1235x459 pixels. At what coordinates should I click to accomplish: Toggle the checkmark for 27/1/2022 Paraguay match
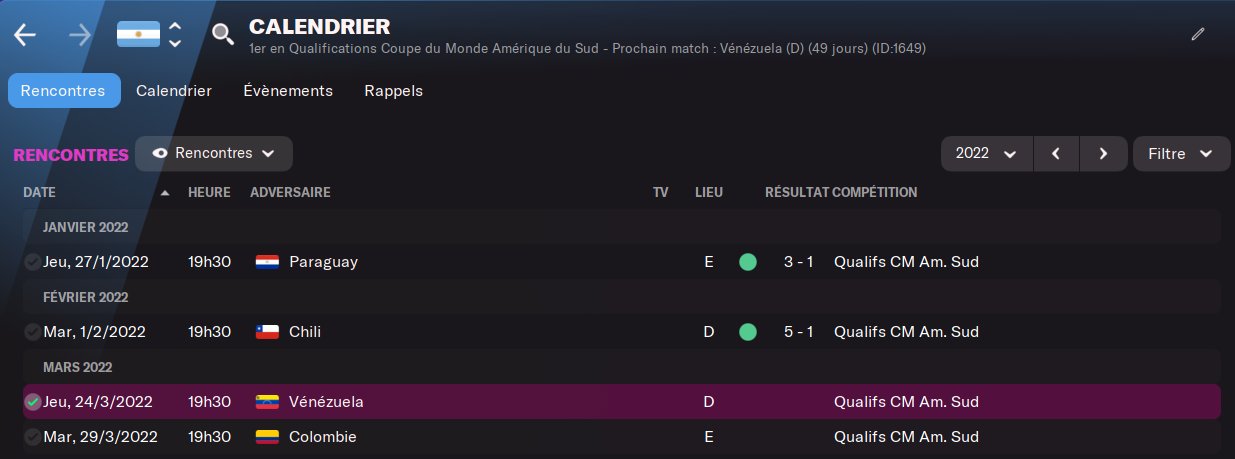tap(33, 262)
